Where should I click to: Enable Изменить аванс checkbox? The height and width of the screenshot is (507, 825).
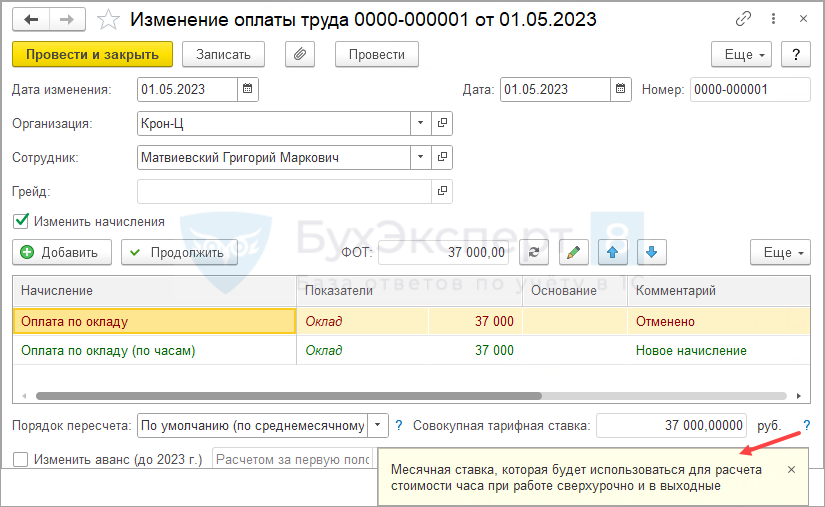pyautogui.click(x=21, y=459)
